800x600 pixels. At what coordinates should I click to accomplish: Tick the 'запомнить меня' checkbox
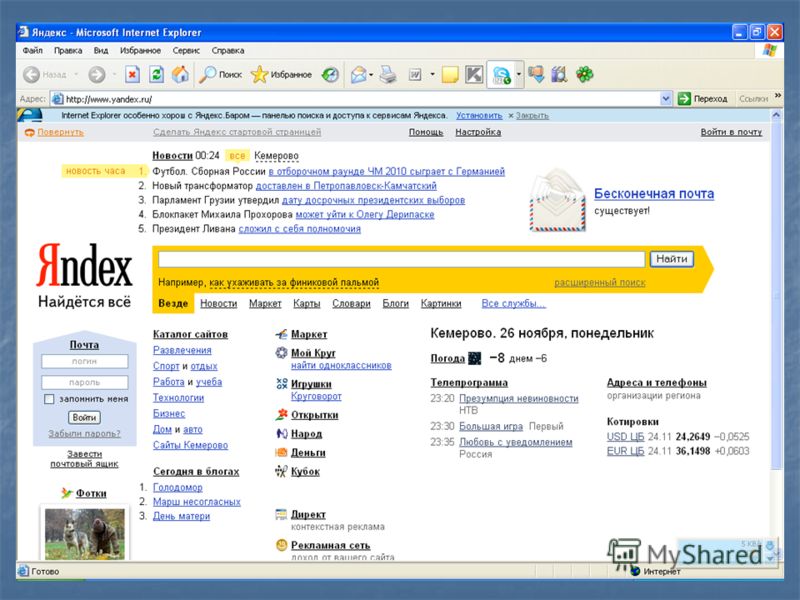[x=49, y=399]
